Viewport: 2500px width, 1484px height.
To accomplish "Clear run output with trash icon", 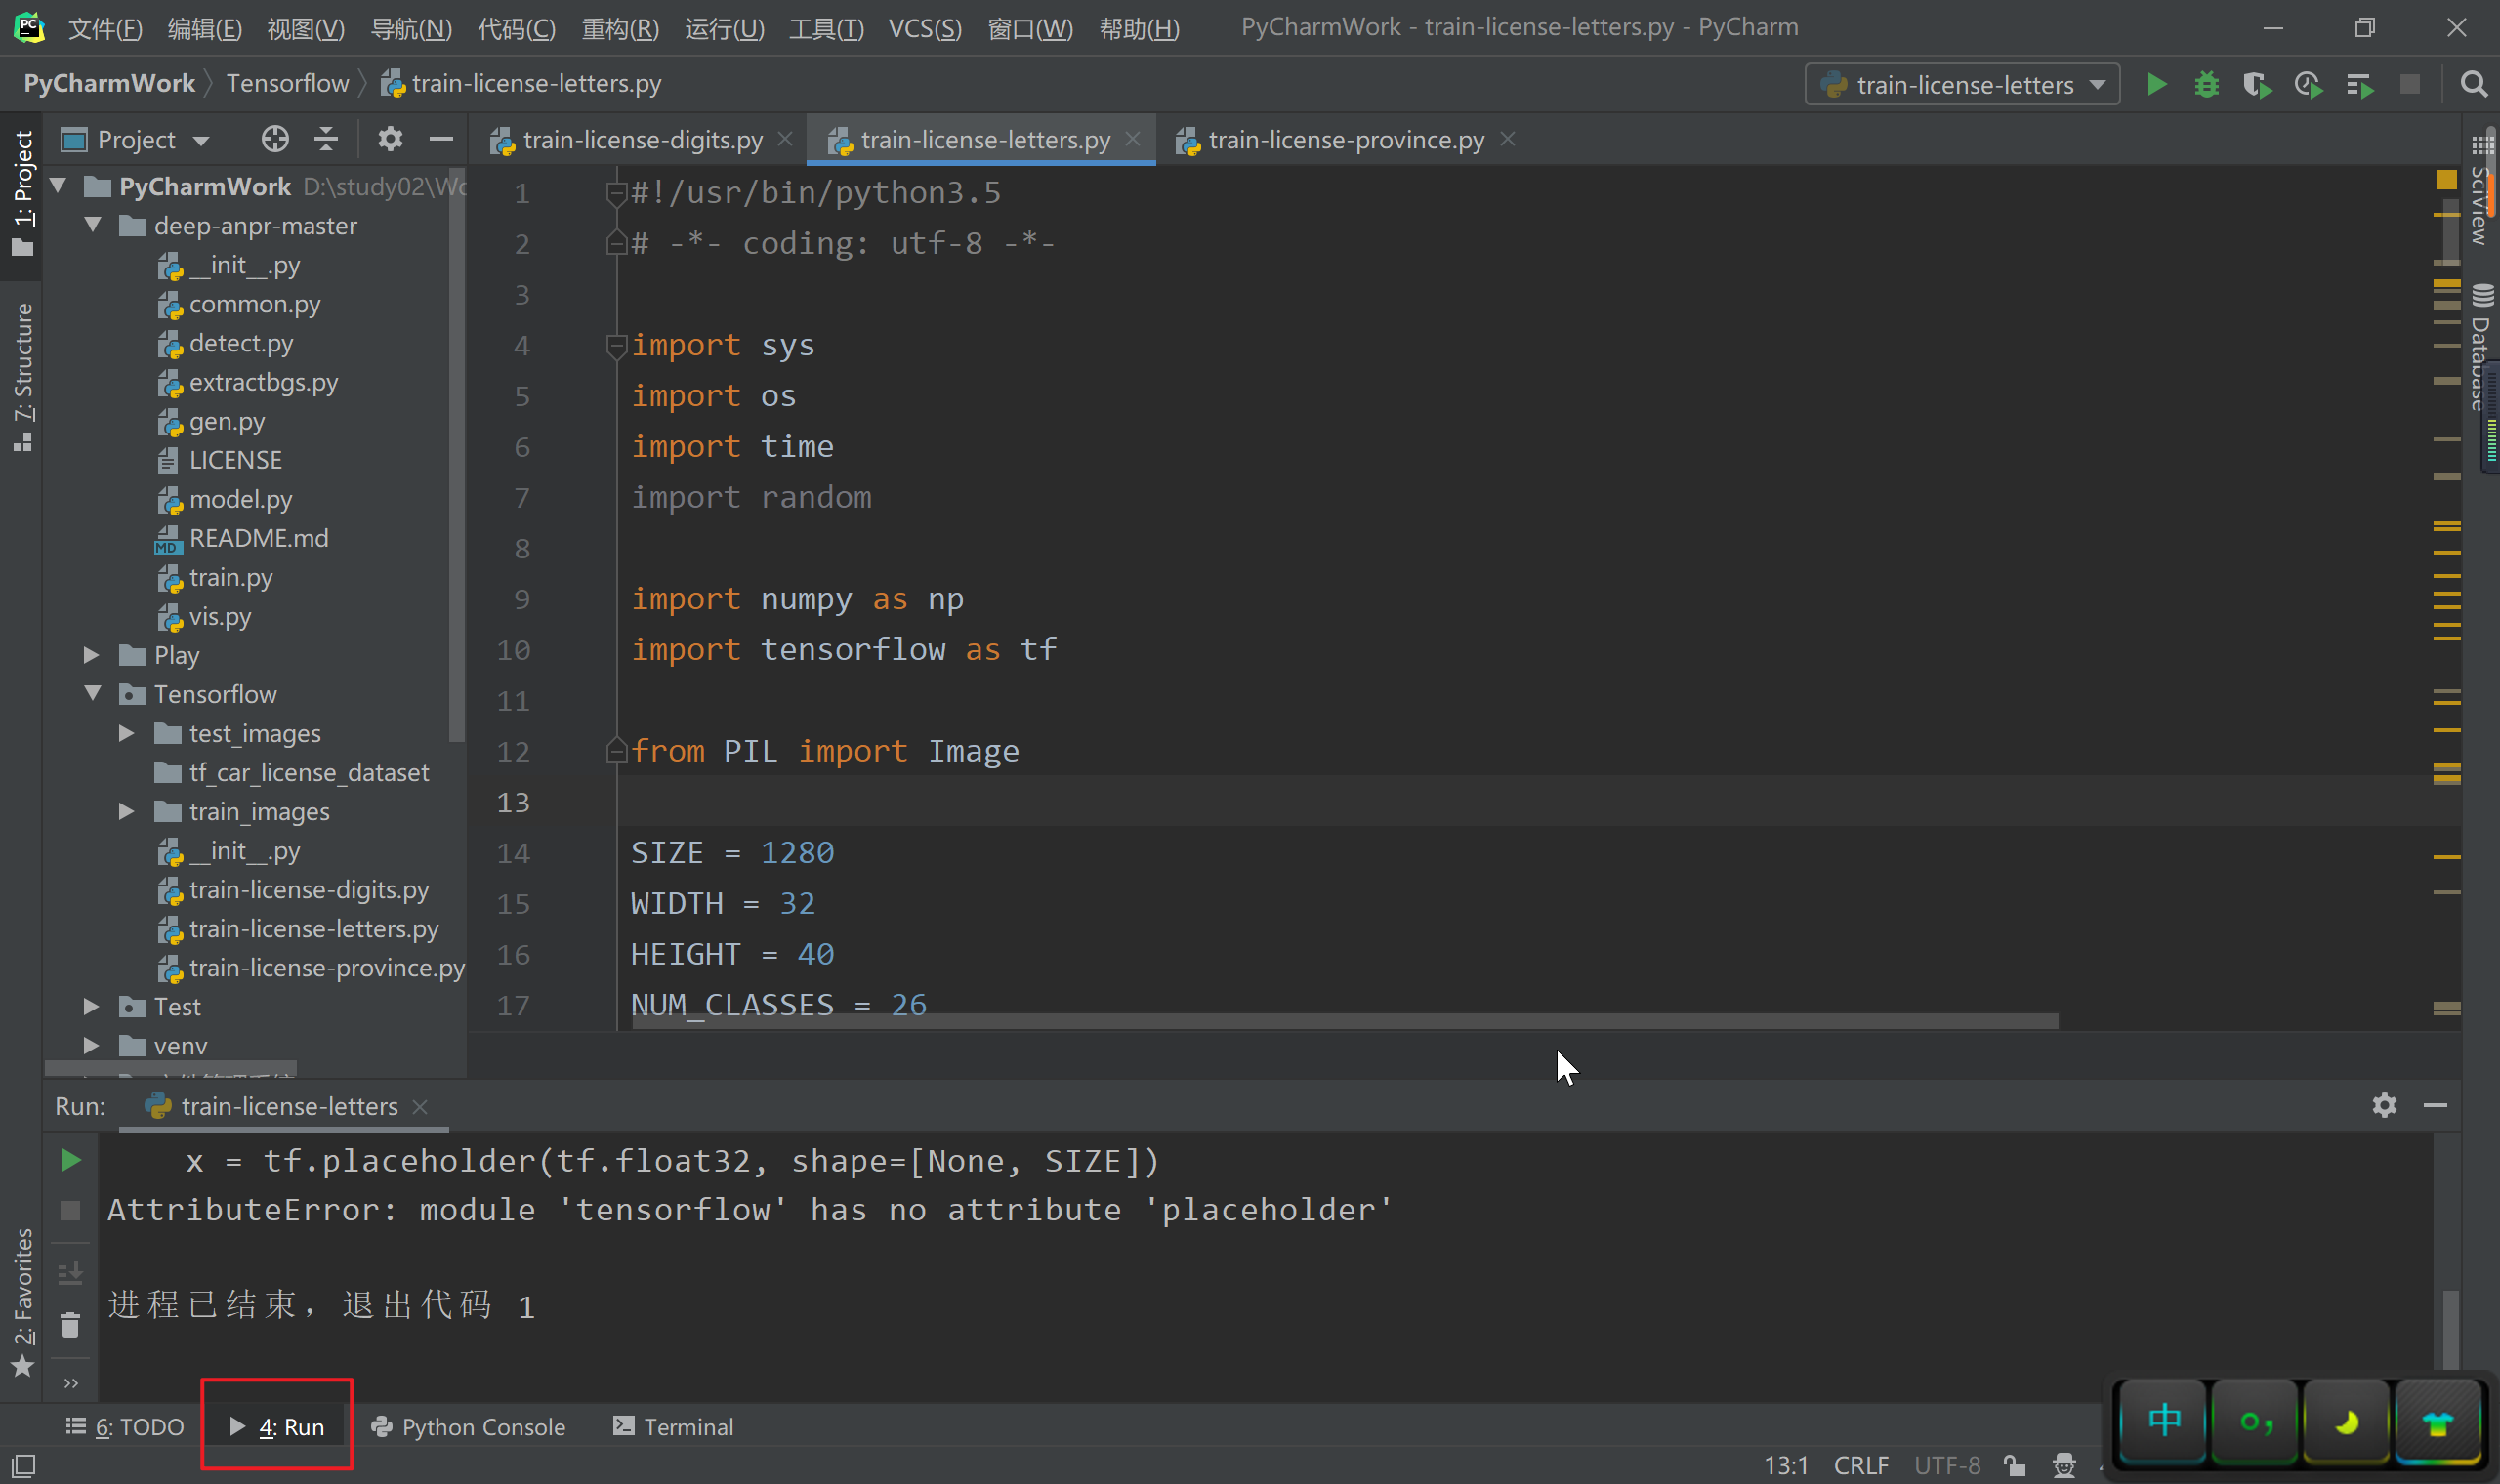I will click(x=70, y=1325).
